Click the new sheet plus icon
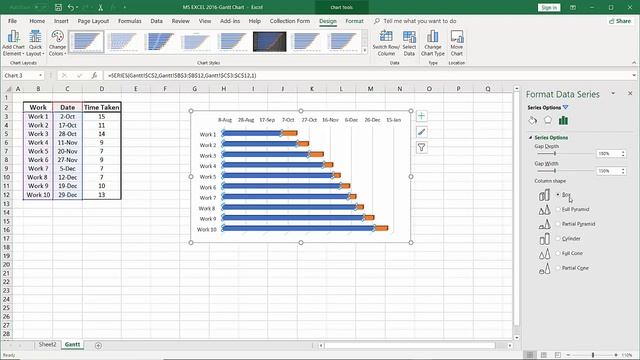 98,345
